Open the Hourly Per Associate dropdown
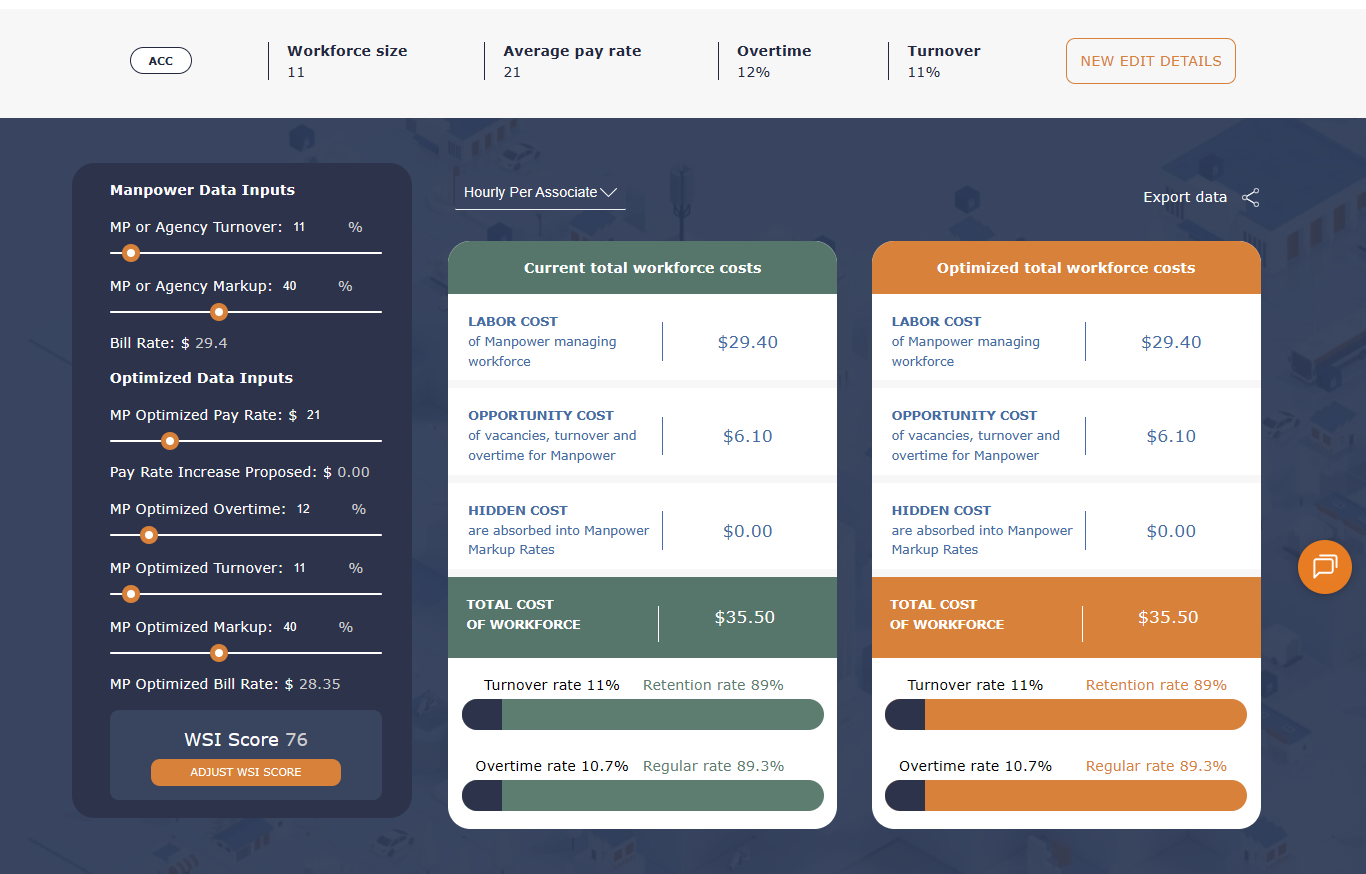 pyautogui.click(x=540, y=192)
